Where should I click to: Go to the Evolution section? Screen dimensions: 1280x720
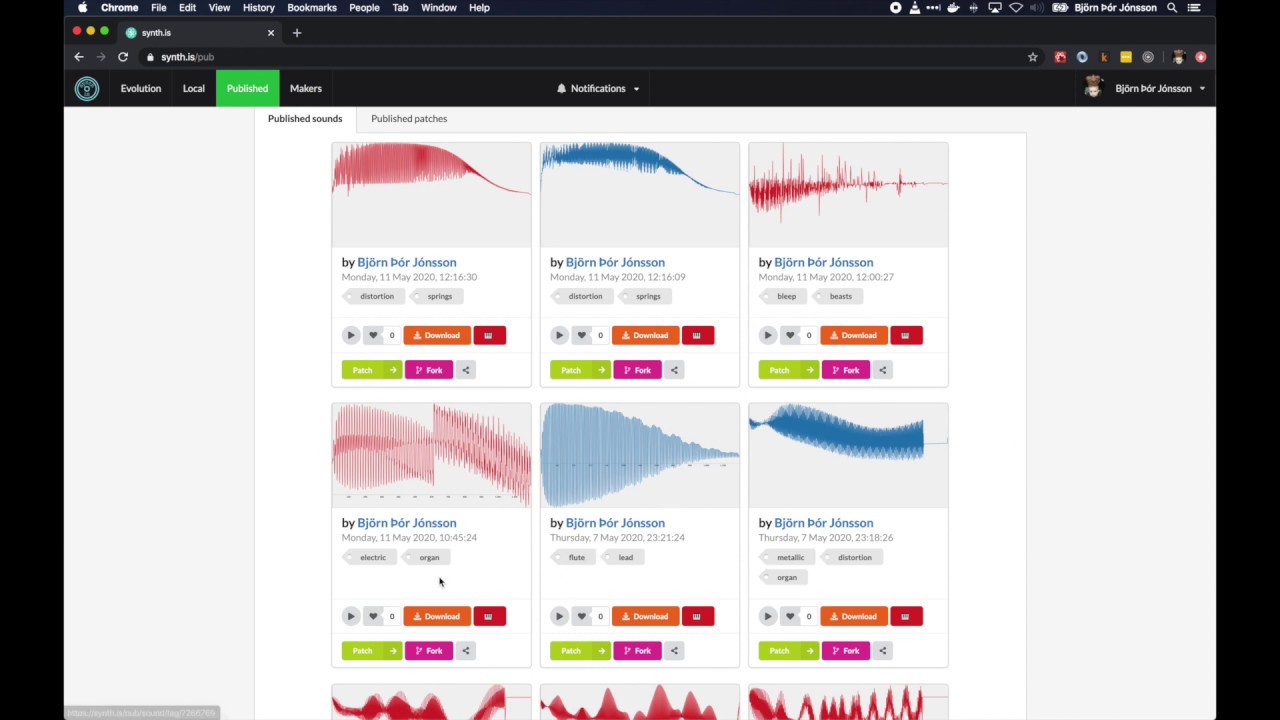[x=141, y=89]
